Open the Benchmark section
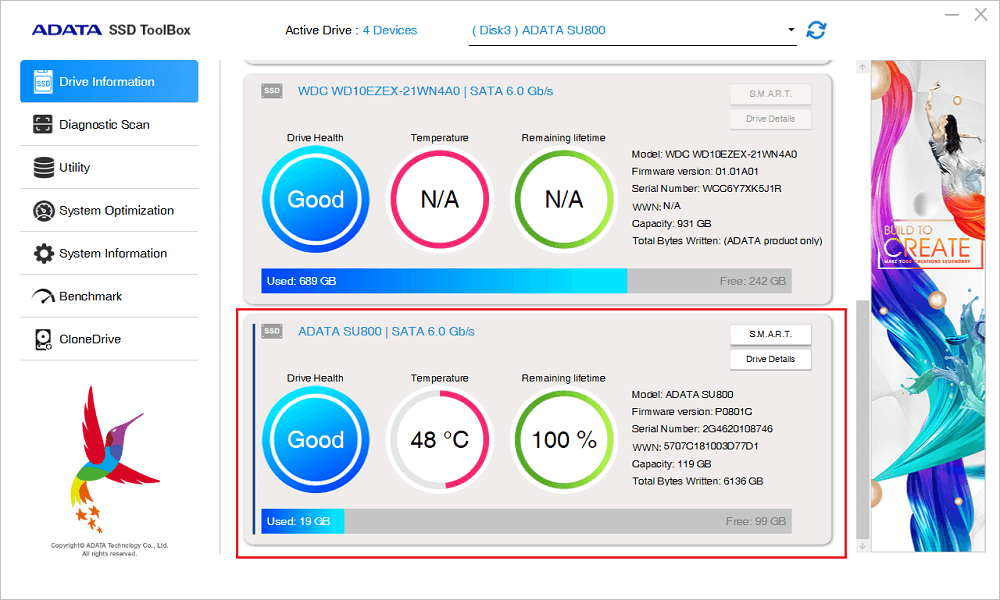 click(x=109, y=296)
